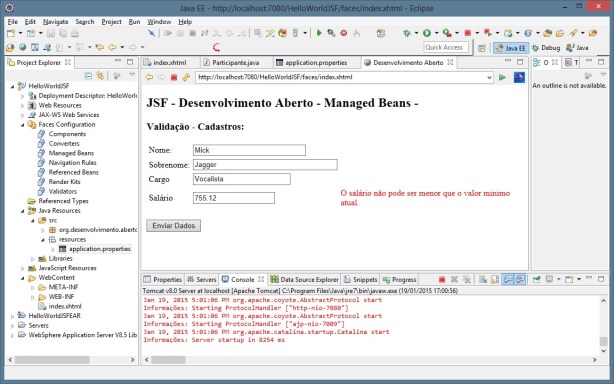The height and width of the screenshot is (384, 614).
Task: Expand the HelloWorldJSFEAR project
Action: tap(13, 316)
